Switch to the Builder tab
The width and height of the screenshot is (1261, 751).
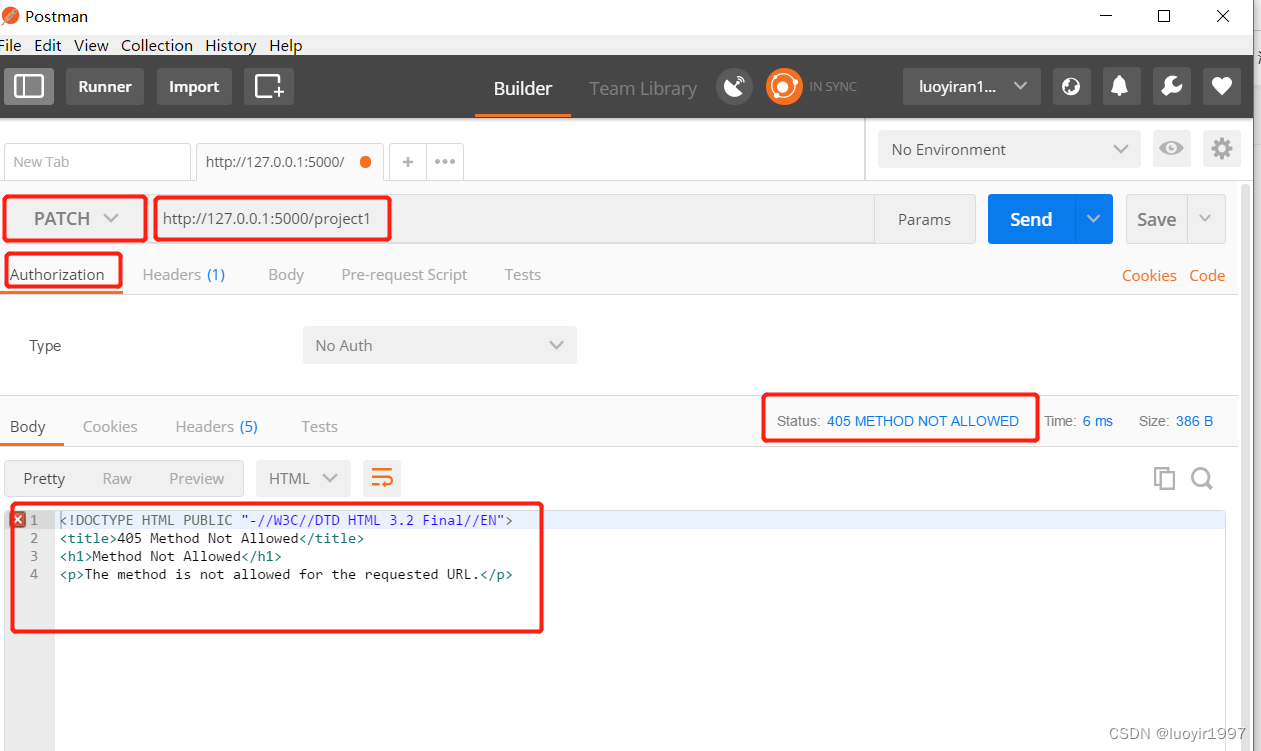(x=523, y=88)
